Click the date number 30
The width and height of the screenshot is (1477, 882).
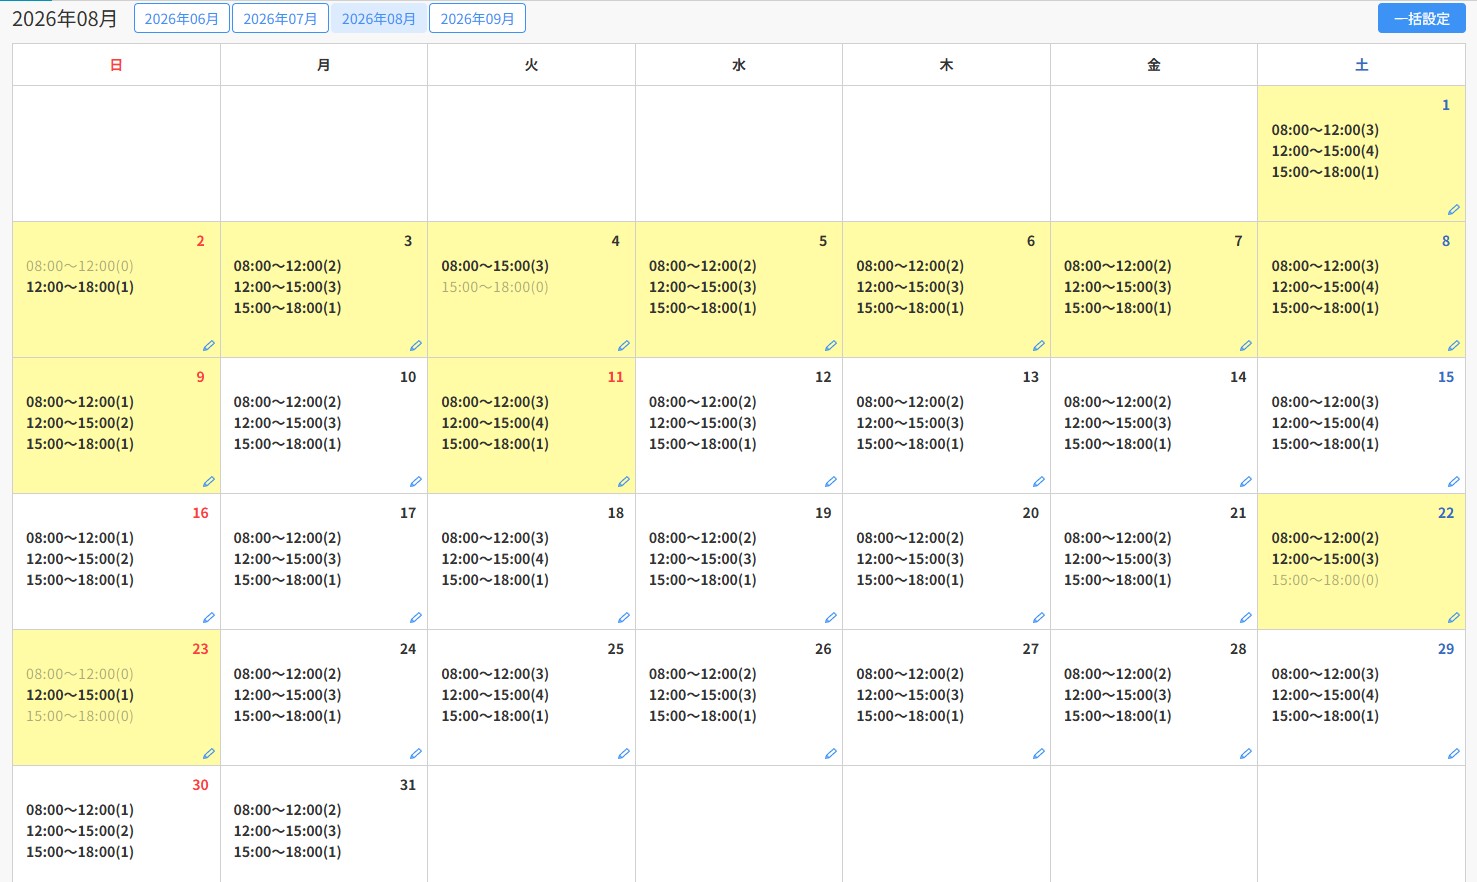point(200,785)
